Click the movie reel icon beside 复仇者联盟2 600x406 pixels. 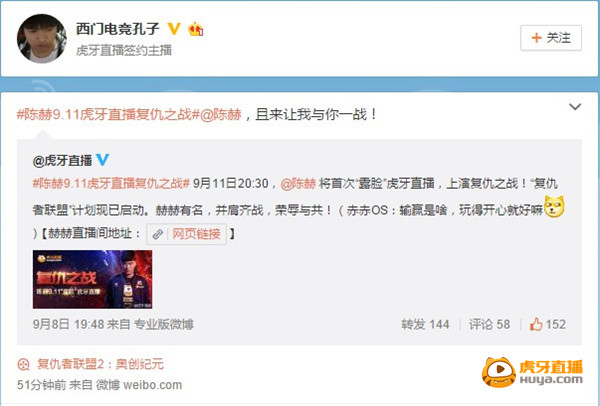23,364
